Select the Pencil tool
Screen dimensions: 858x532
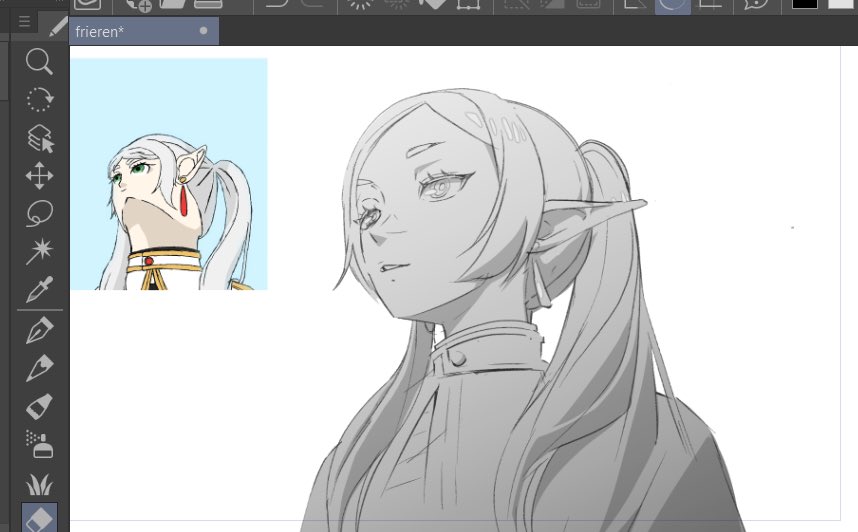[x=39, y=368]
